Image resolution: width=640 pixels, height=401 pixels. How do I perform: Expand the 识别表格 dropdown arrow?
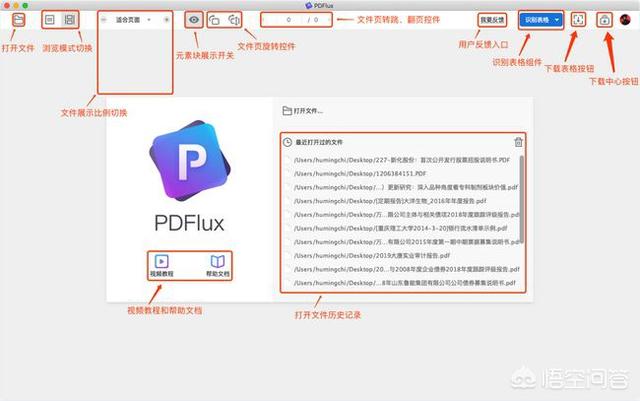click(x=555, y=20)
